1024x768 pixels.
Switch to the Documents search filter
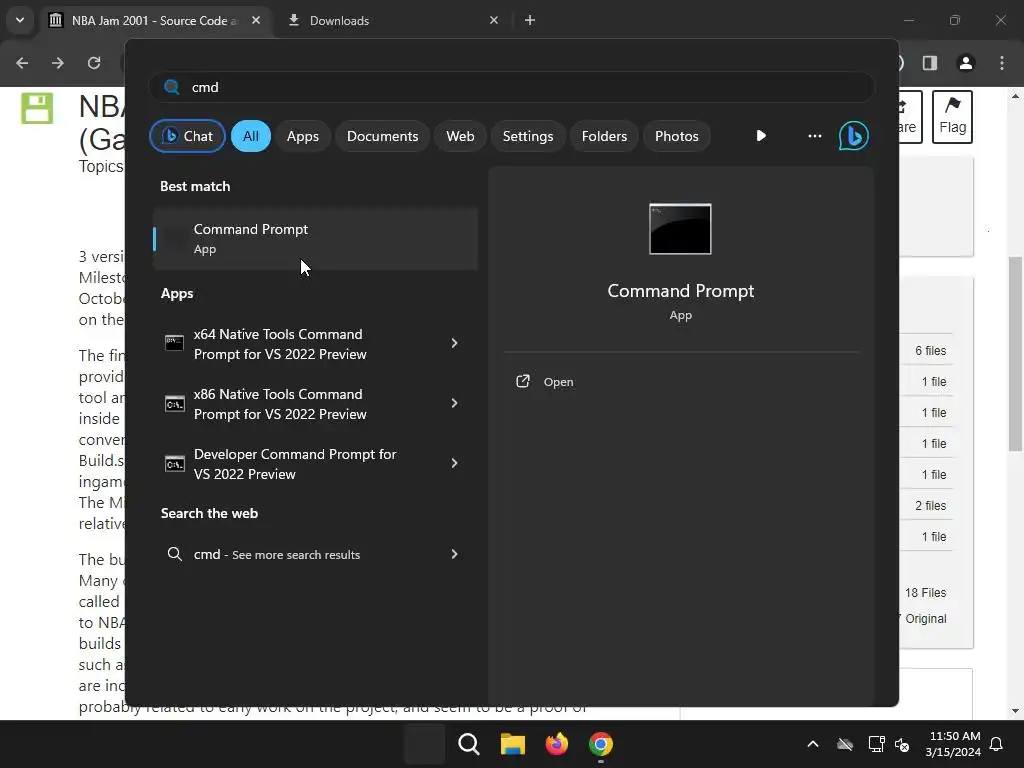pos(382,136)
